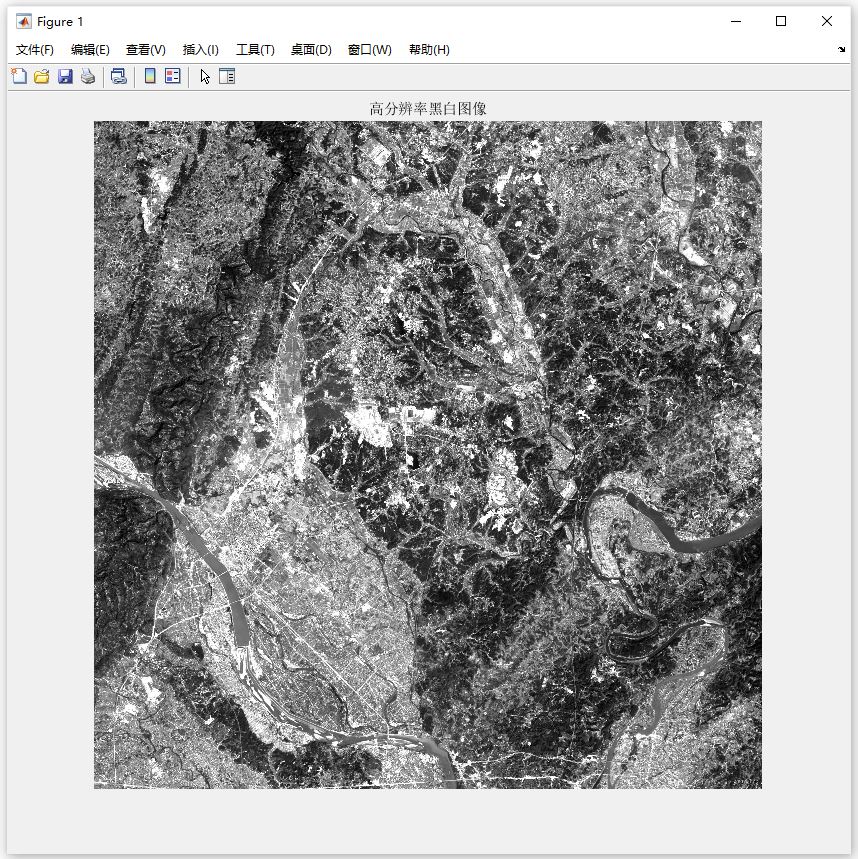Click the Link Plot toolbar icon

[118, 76]
